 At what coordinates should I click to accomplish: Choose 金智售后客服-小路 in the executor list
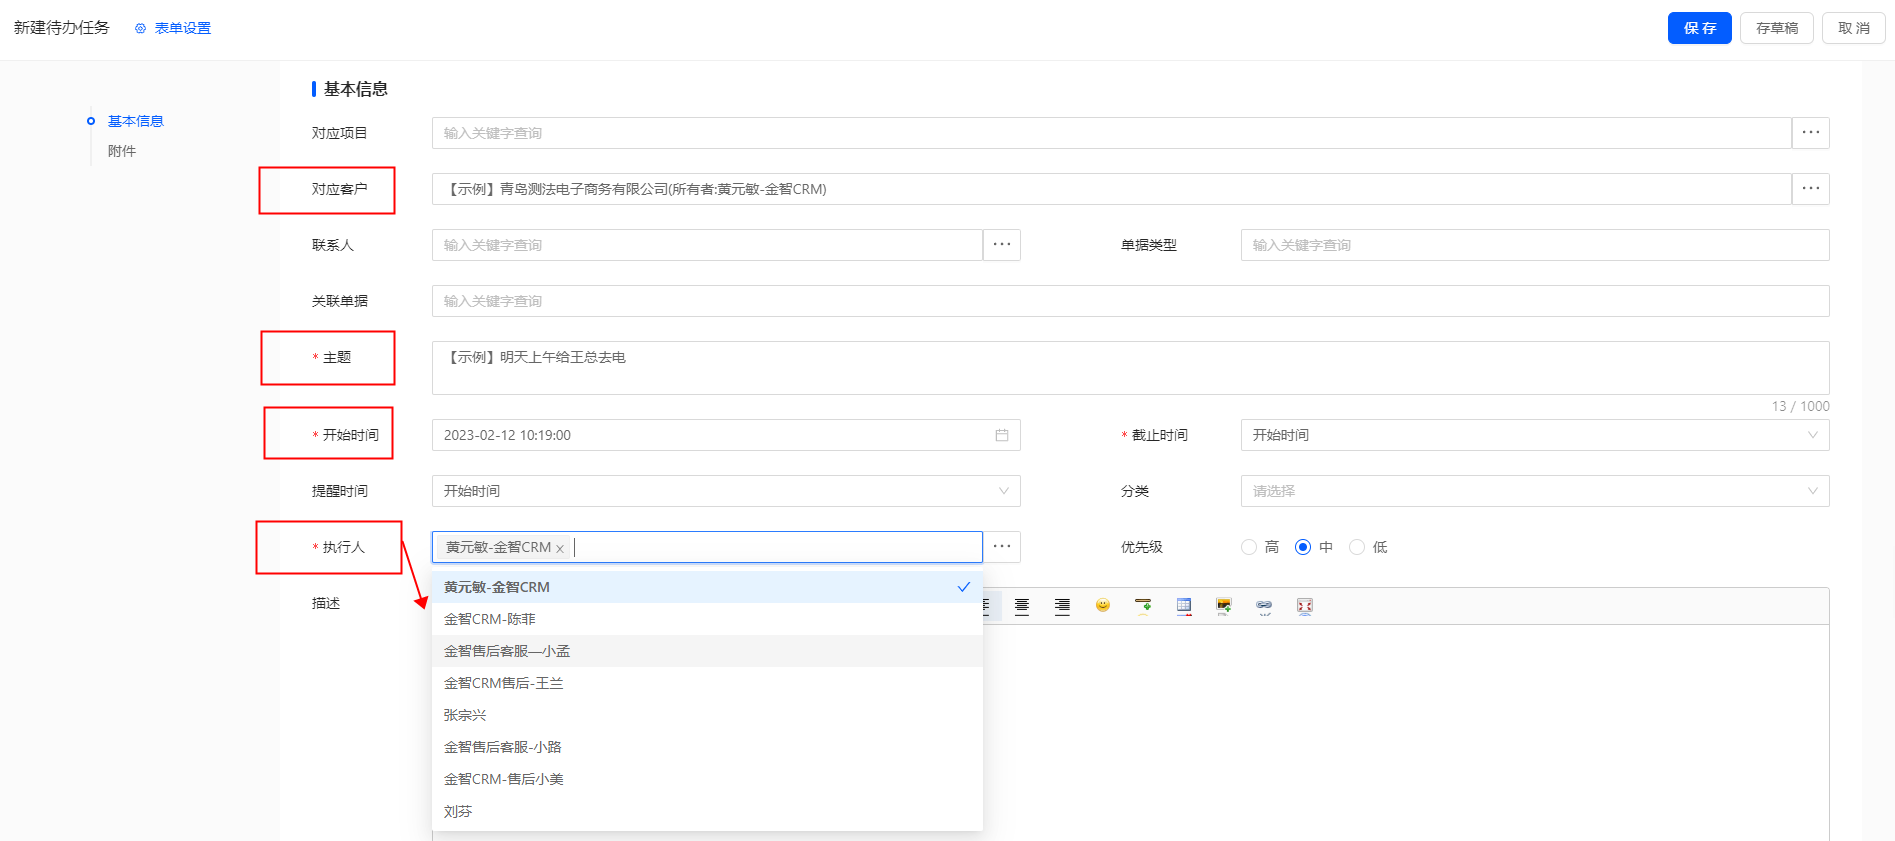pos(707,747)
